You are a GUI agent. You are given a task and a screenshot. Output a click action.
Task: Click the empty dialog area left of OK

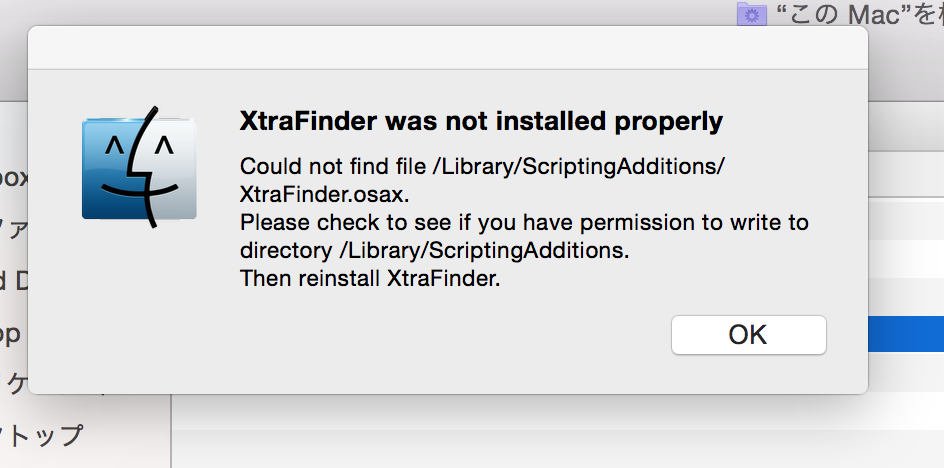tap(400, 340)
